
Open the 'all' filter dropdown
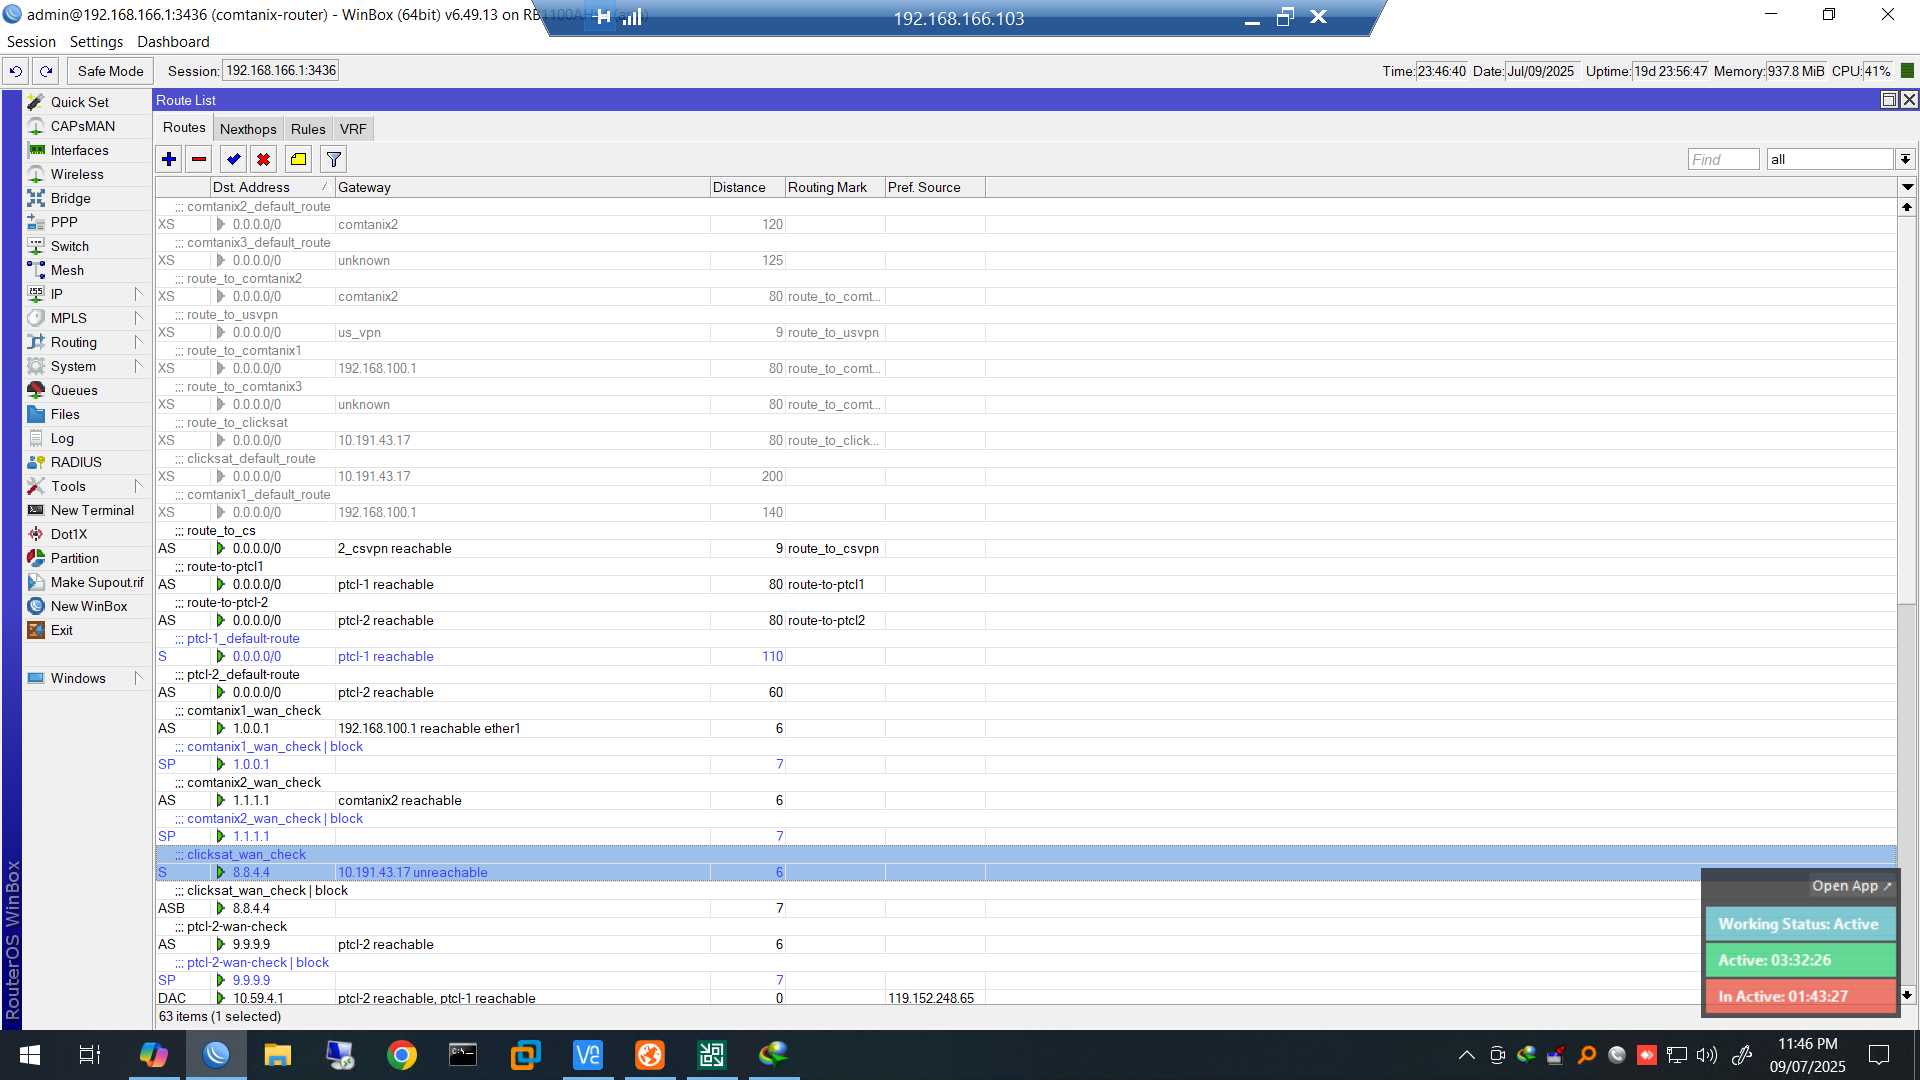point(1905,159)
